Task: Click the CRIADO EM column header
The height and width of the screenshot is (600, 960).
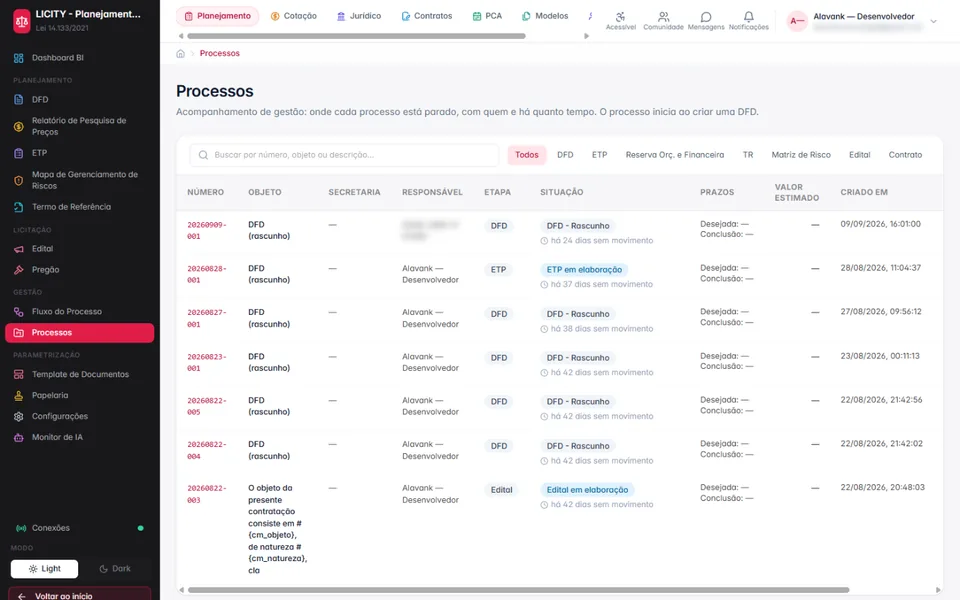Action: [864, 192]
